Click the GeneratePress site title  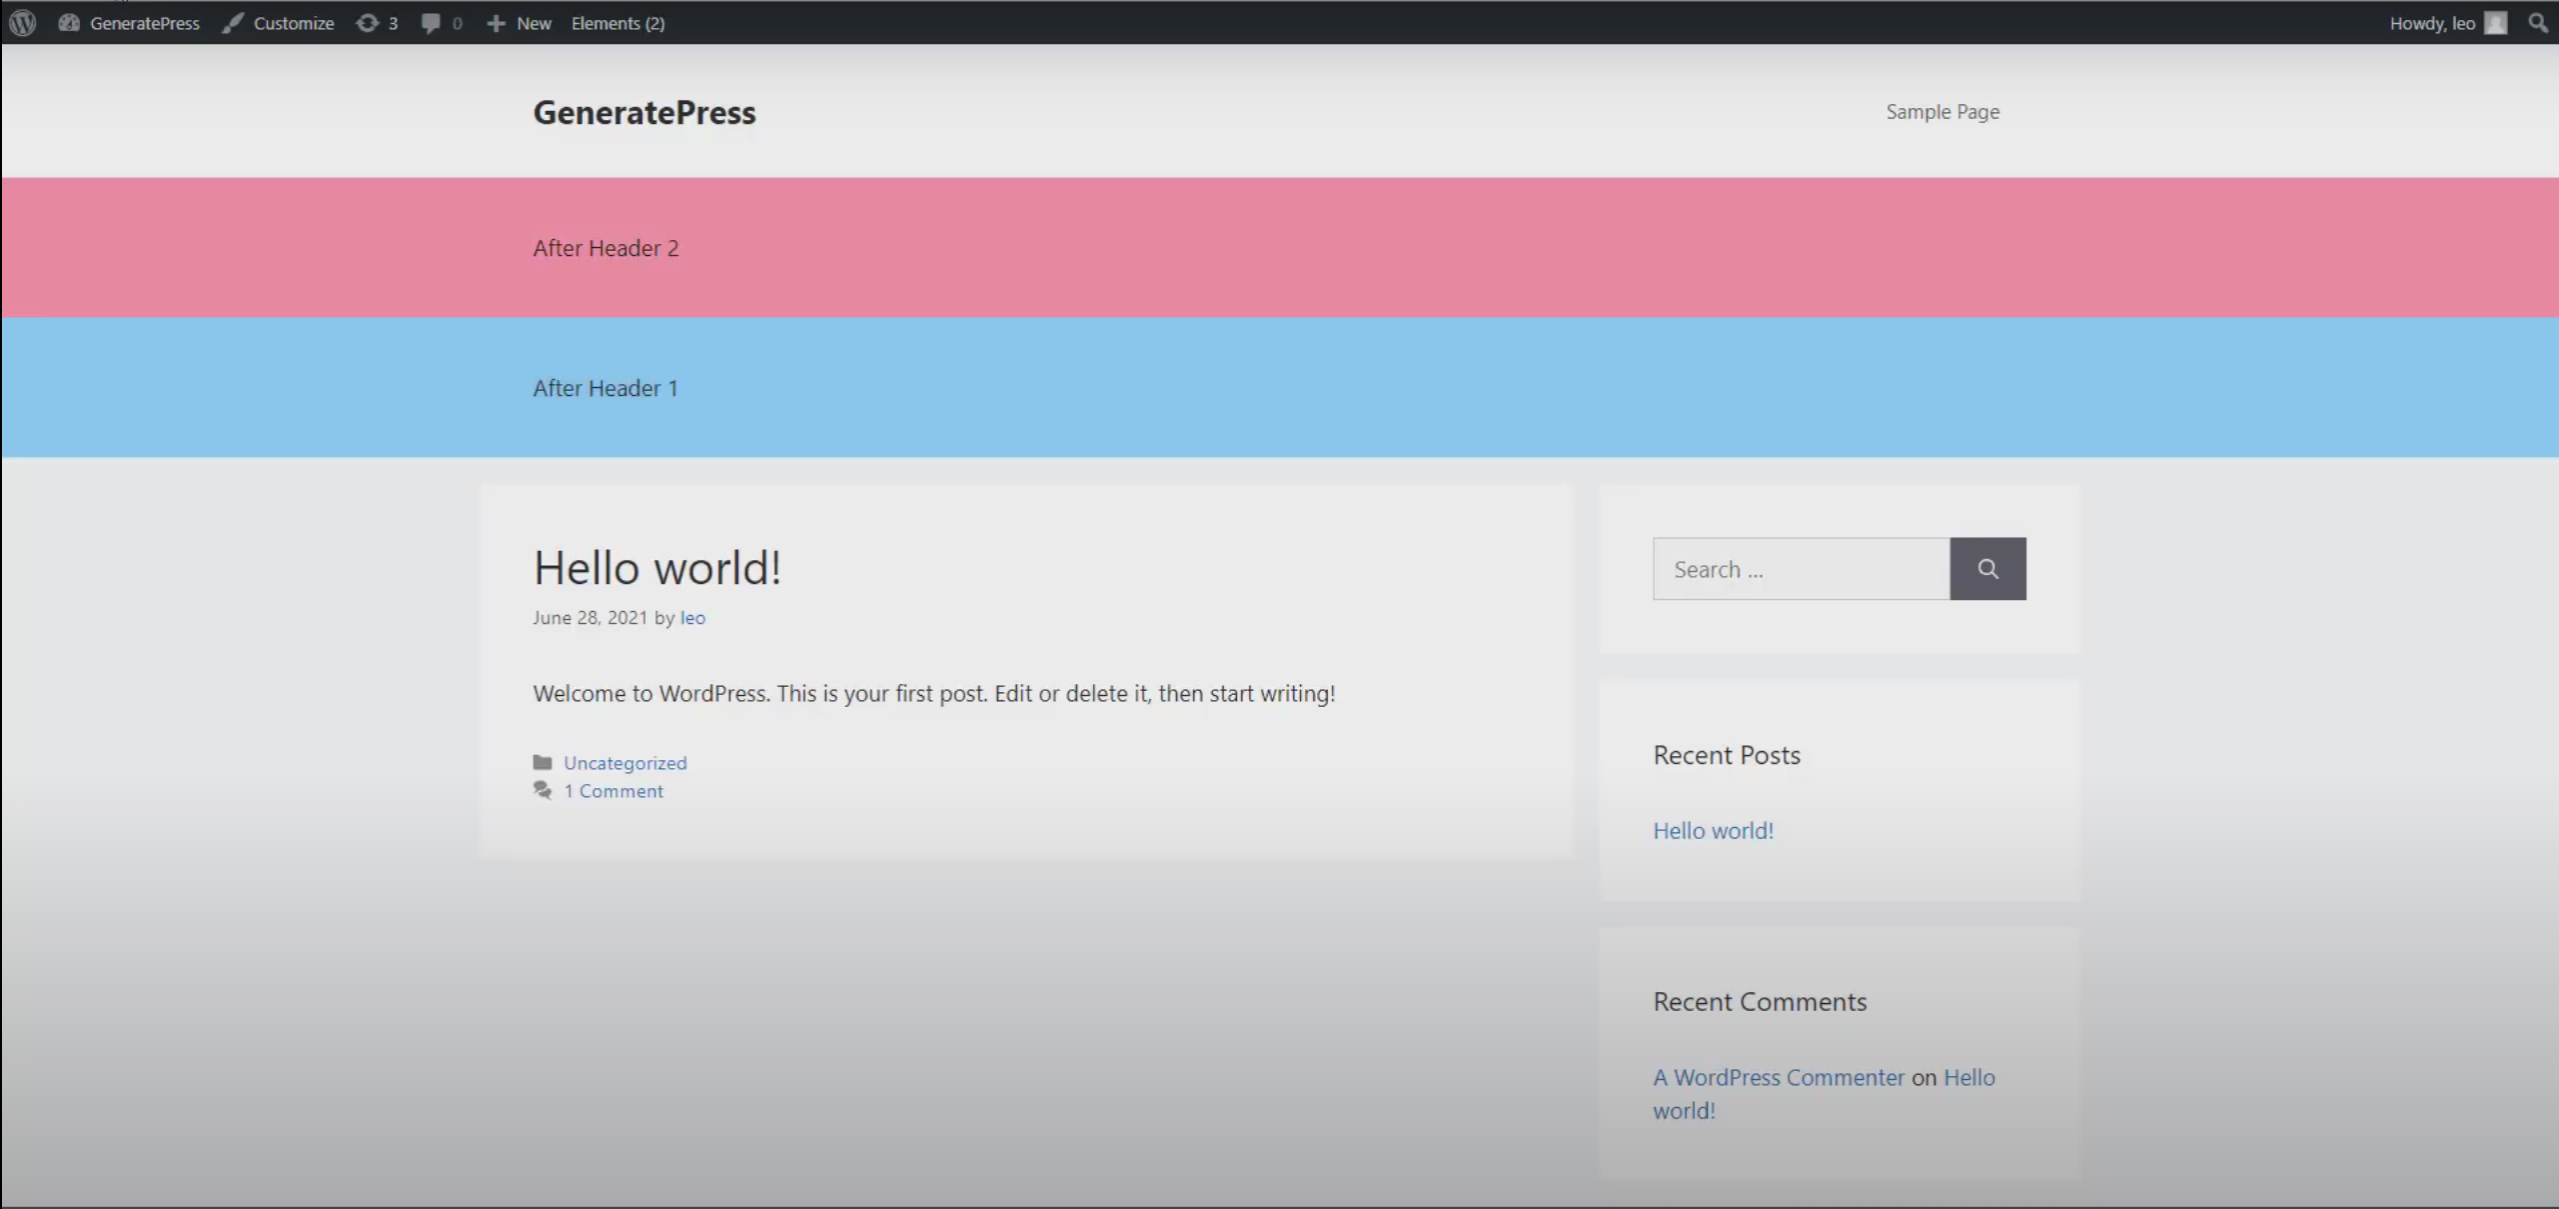pos(644,112)
